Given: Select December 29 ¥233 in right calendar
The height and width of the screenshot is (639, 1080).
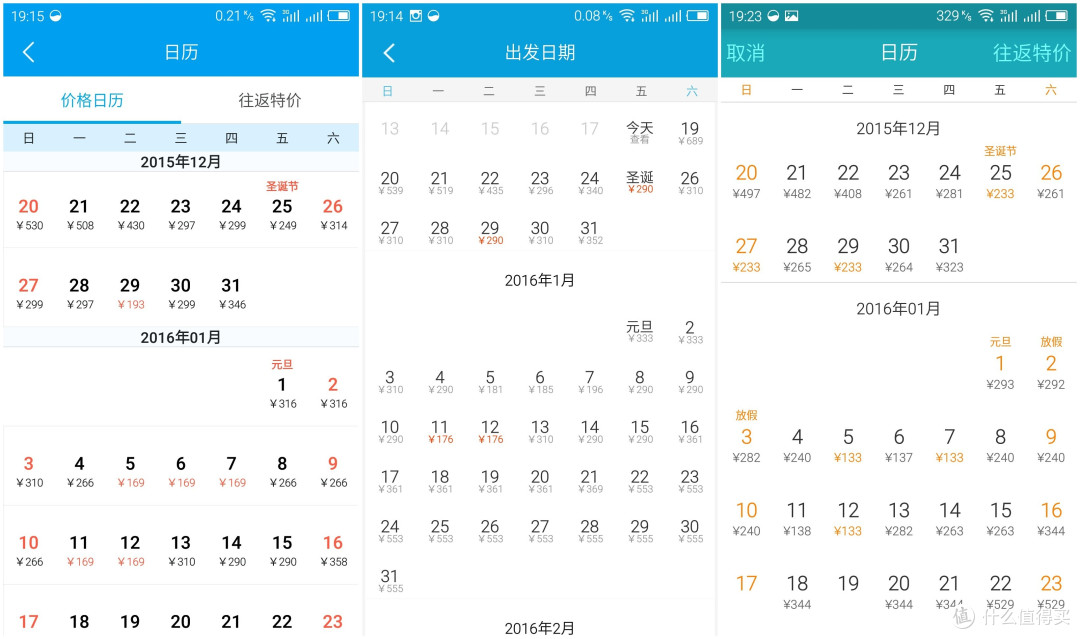Looking at the screenshot, I should (848, 255).
